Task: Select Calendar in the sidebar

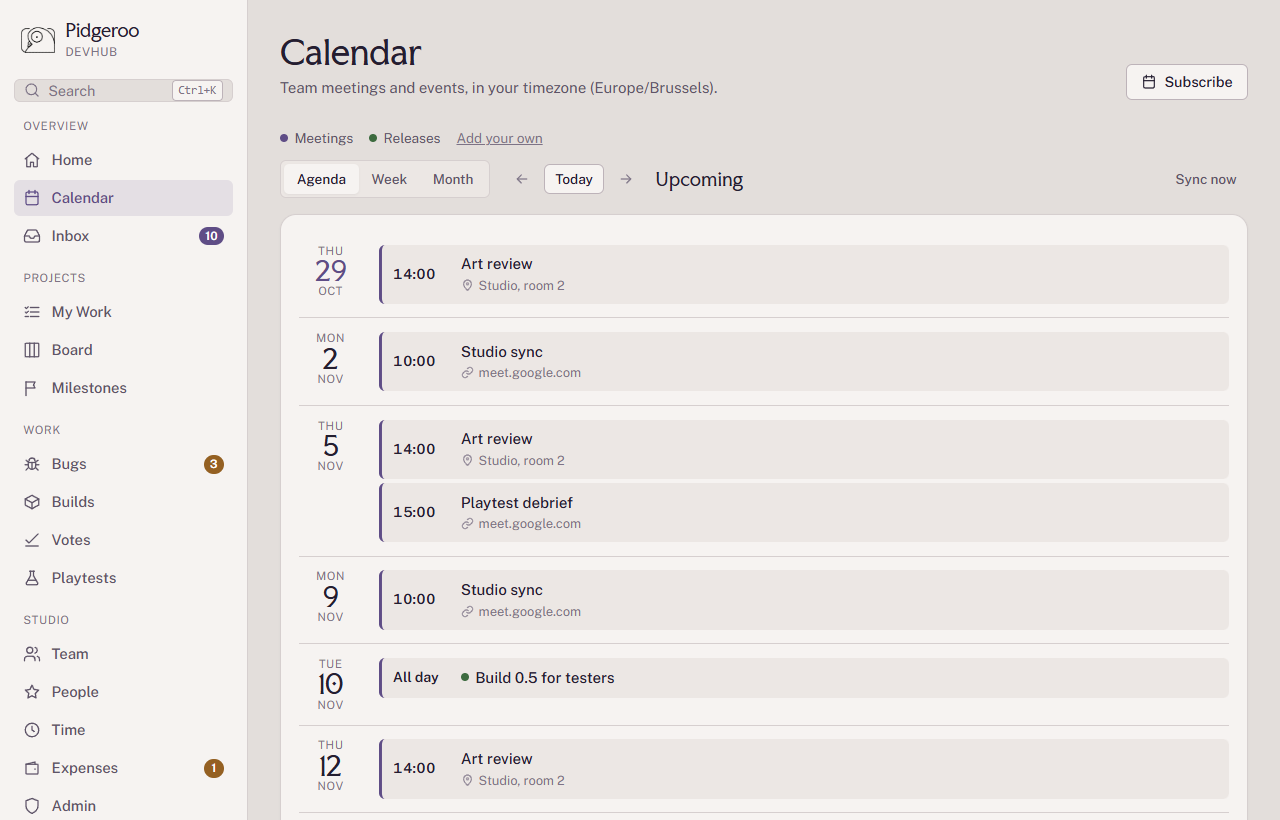Action: (x=123, y=198)
